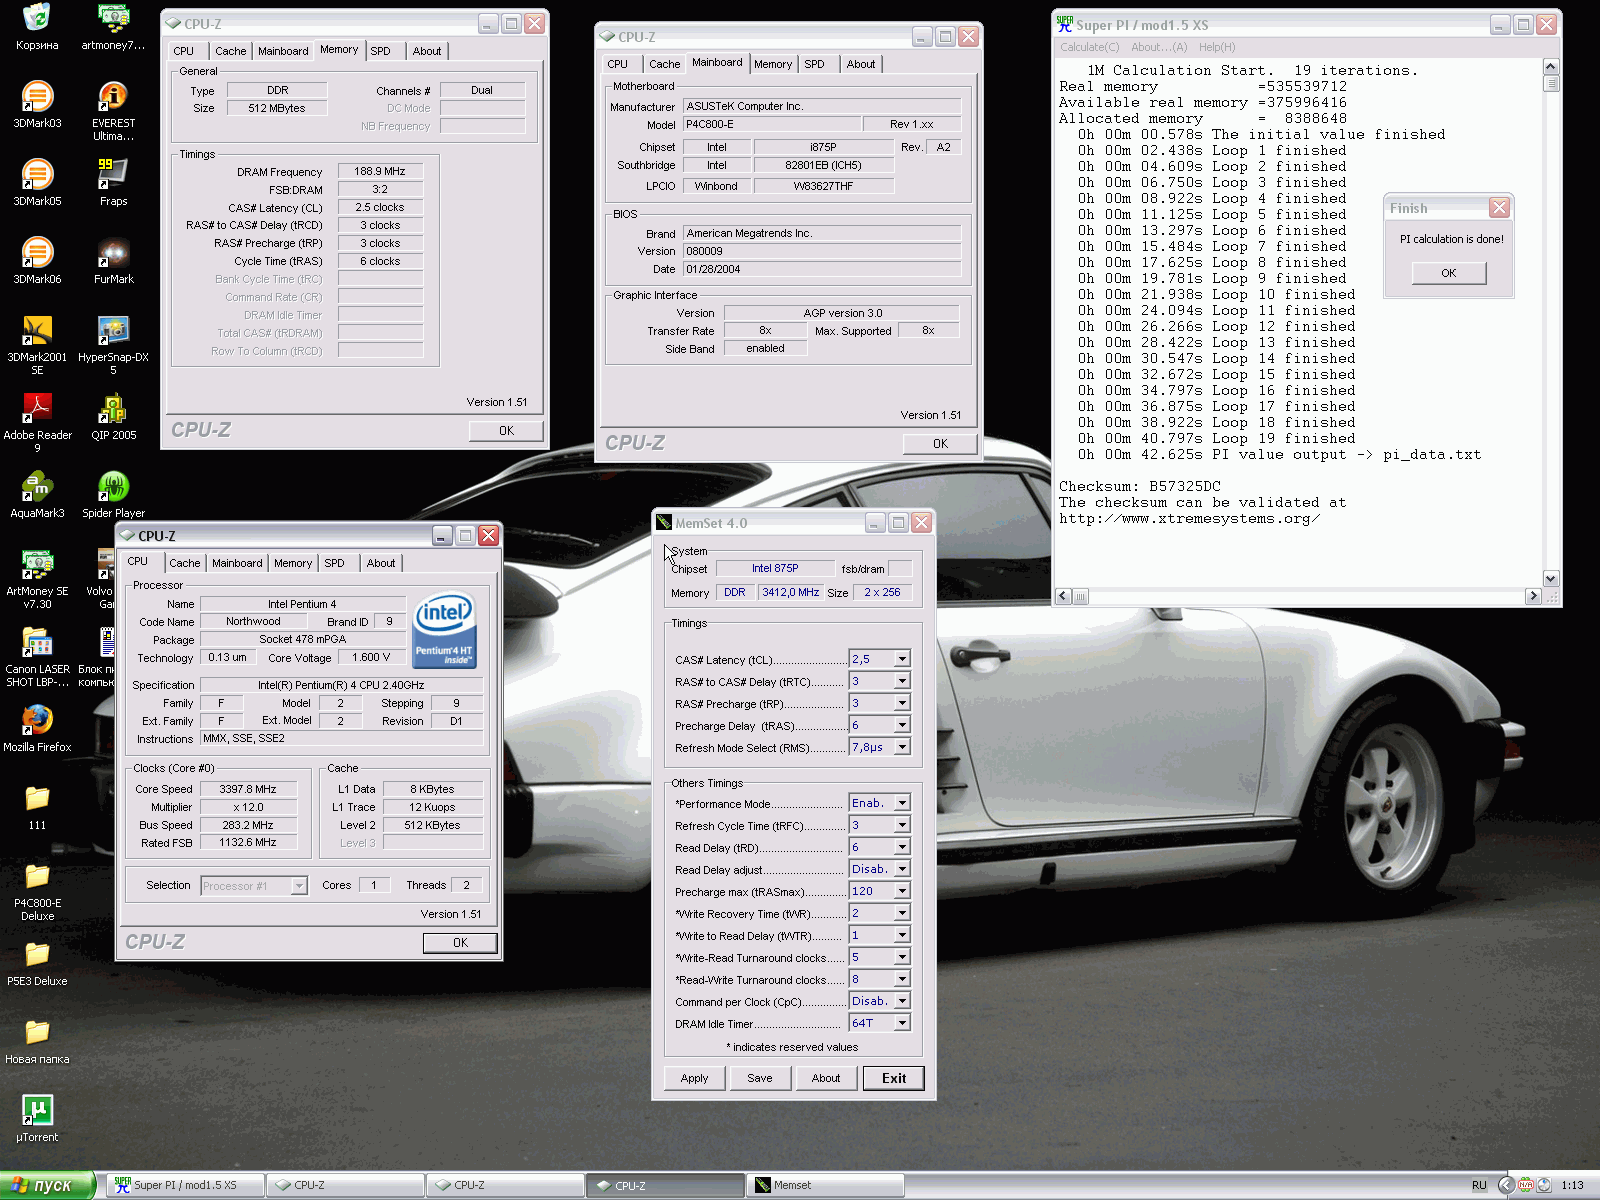Screen dimensions: 1600x1200
Task: Click Super PI vertical scrollbar down arrow
Action: coord(1551,578)
